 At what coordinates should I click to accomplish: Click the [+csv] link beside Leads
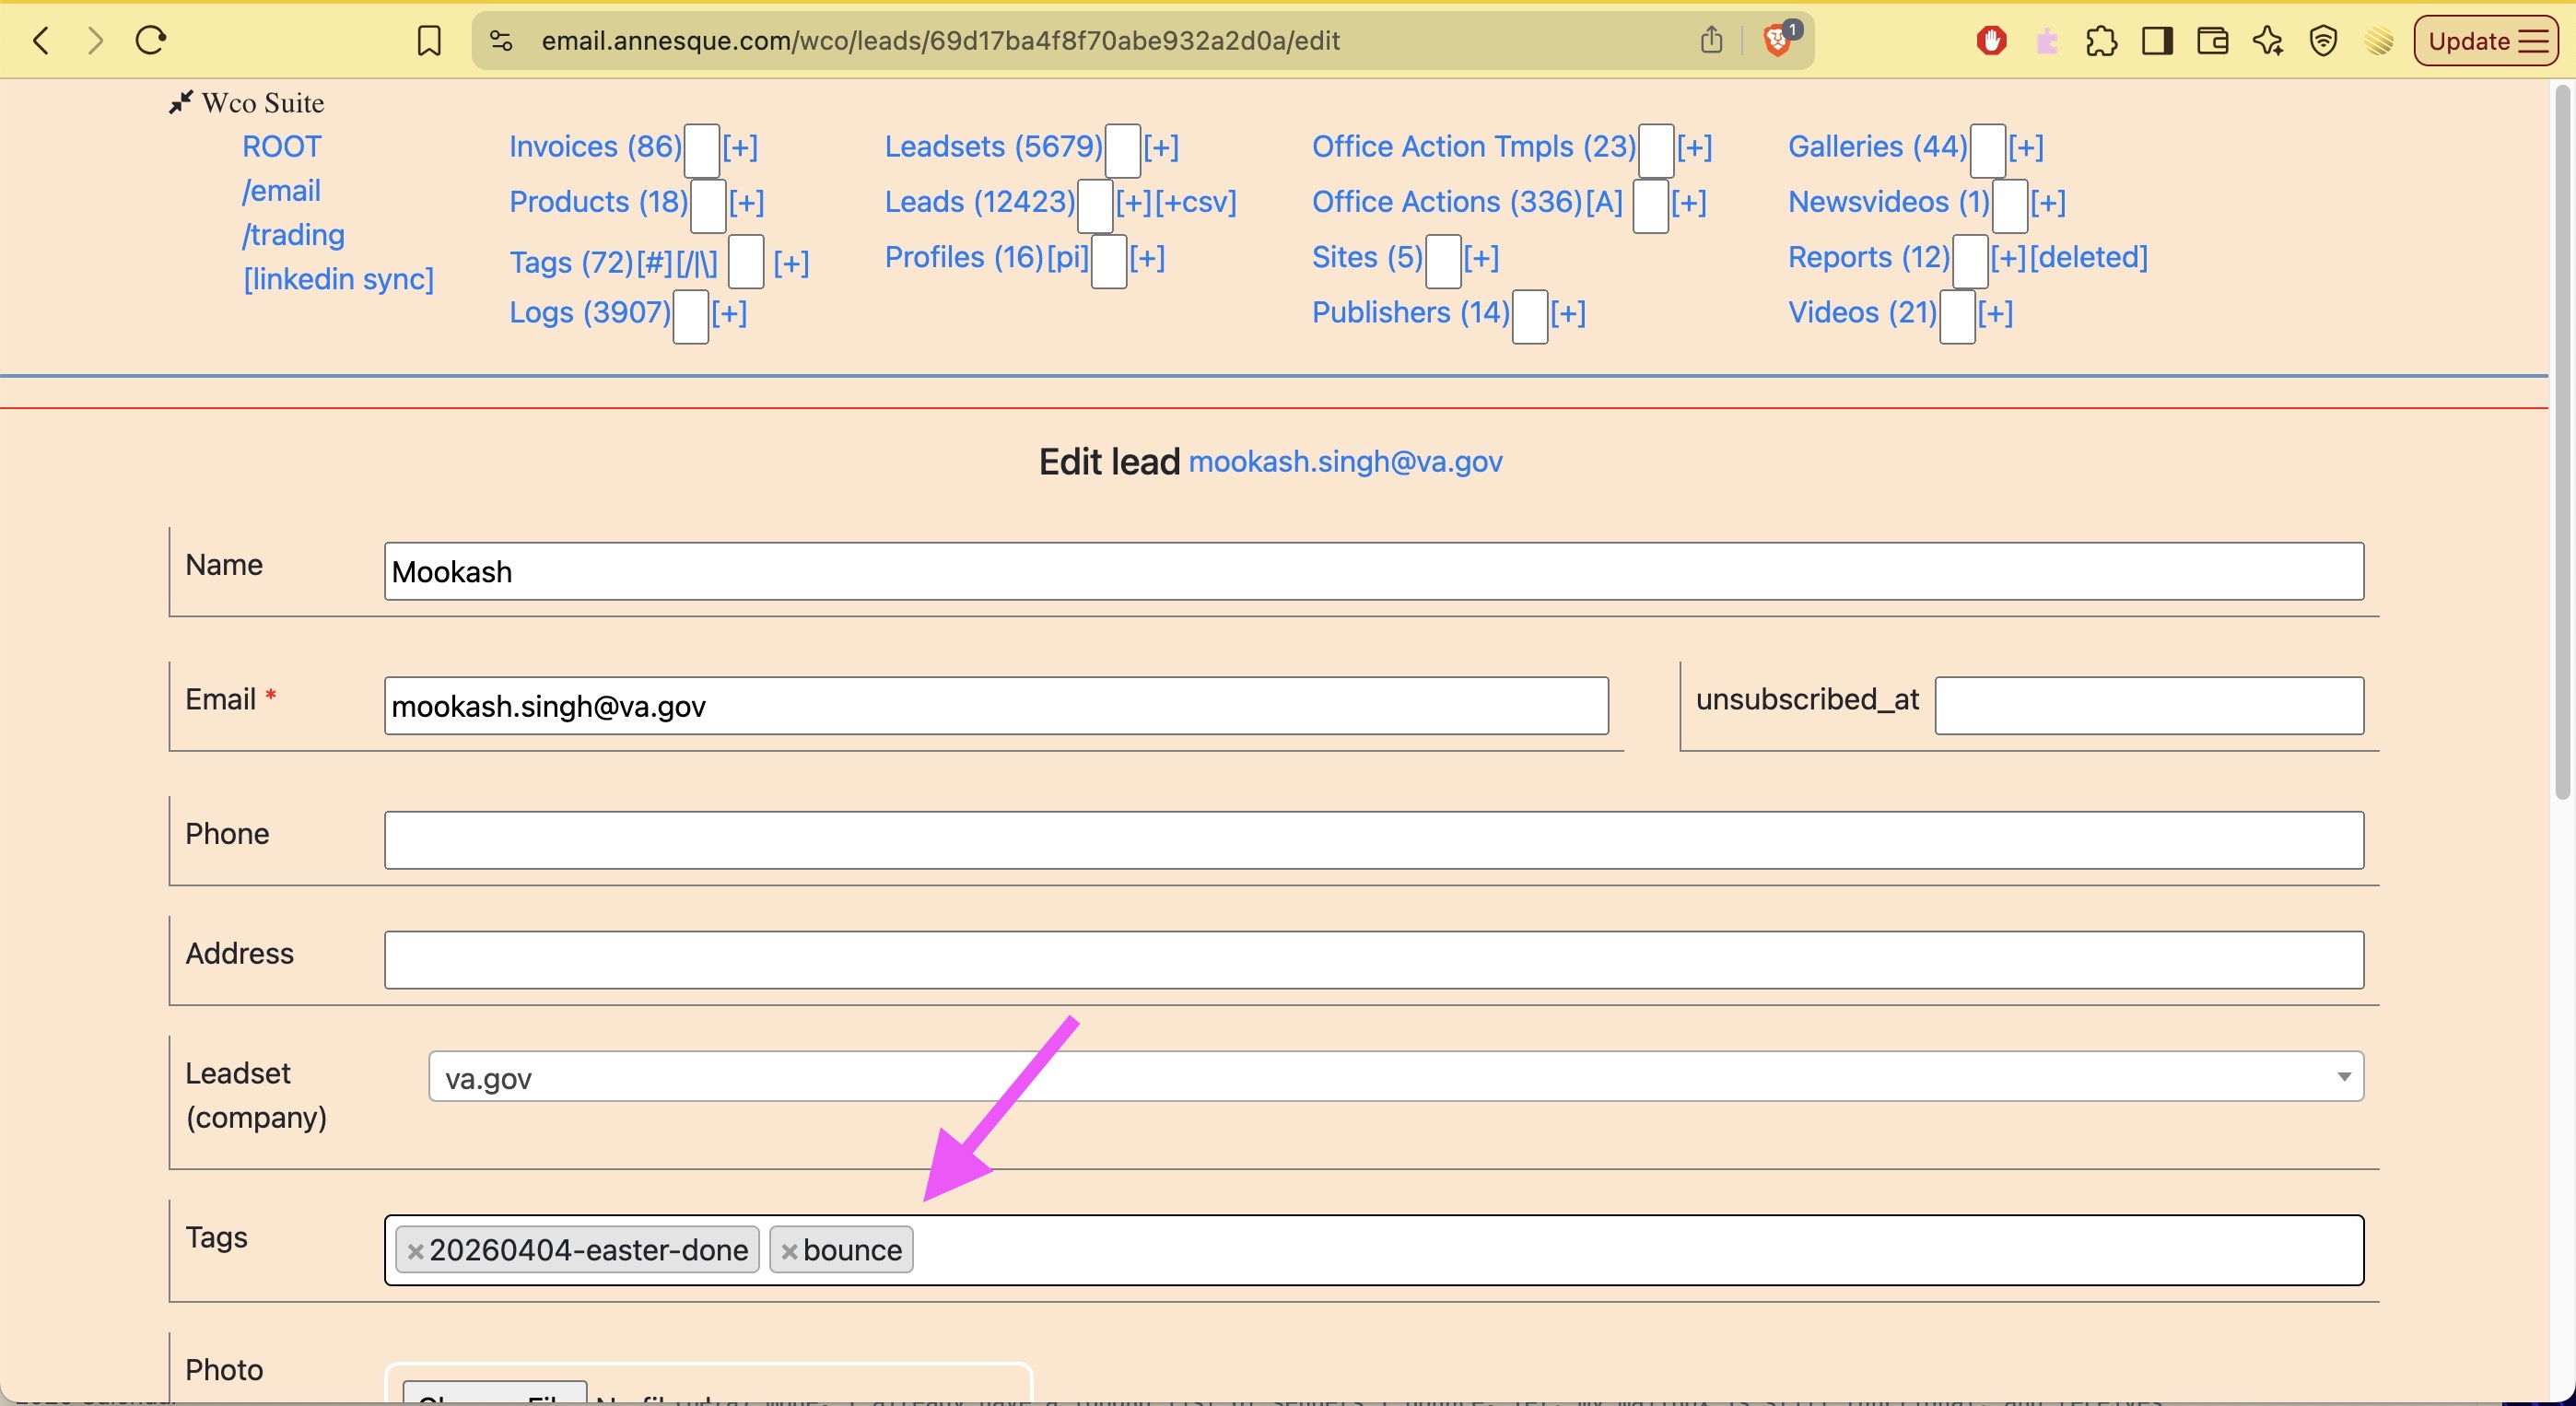click(x=1196, y=202)
